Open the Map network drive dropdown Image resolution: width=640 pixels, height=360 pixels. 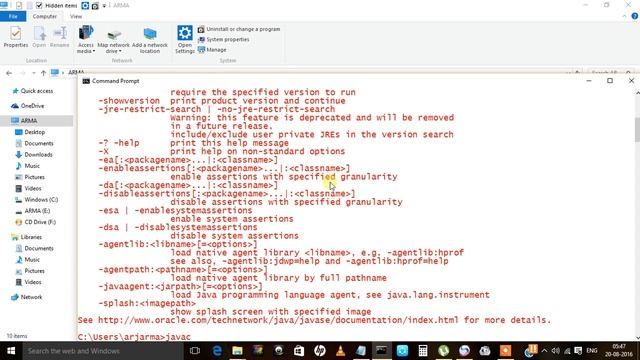pos(113,41)
